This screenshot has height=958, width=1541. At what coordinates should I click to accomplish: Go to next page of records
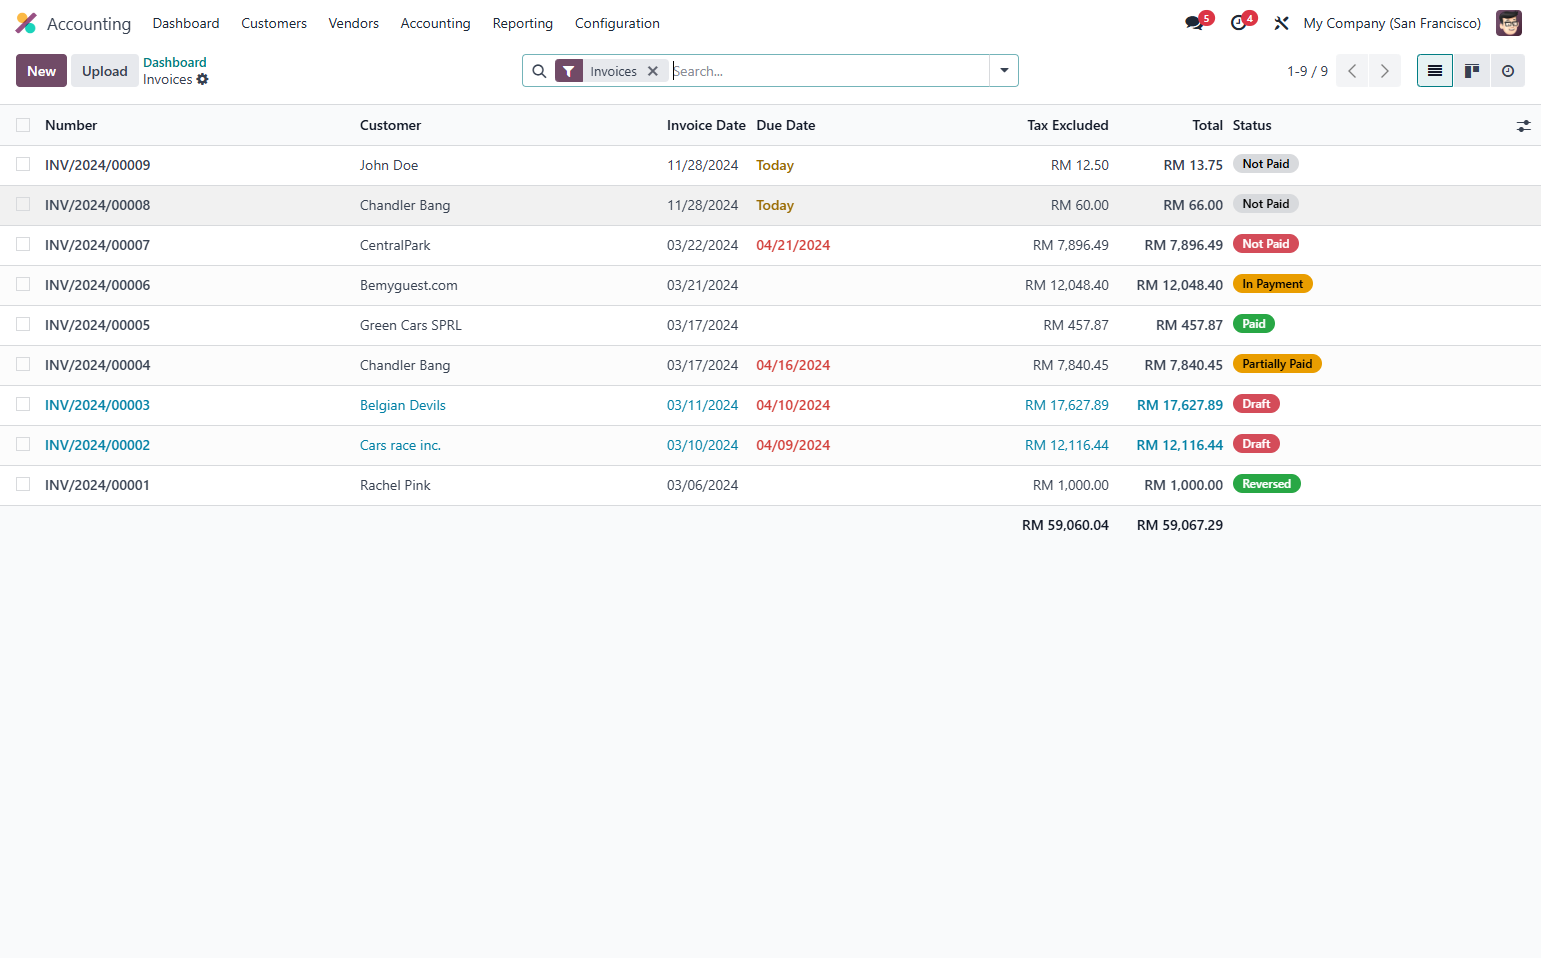[1385, 71]
